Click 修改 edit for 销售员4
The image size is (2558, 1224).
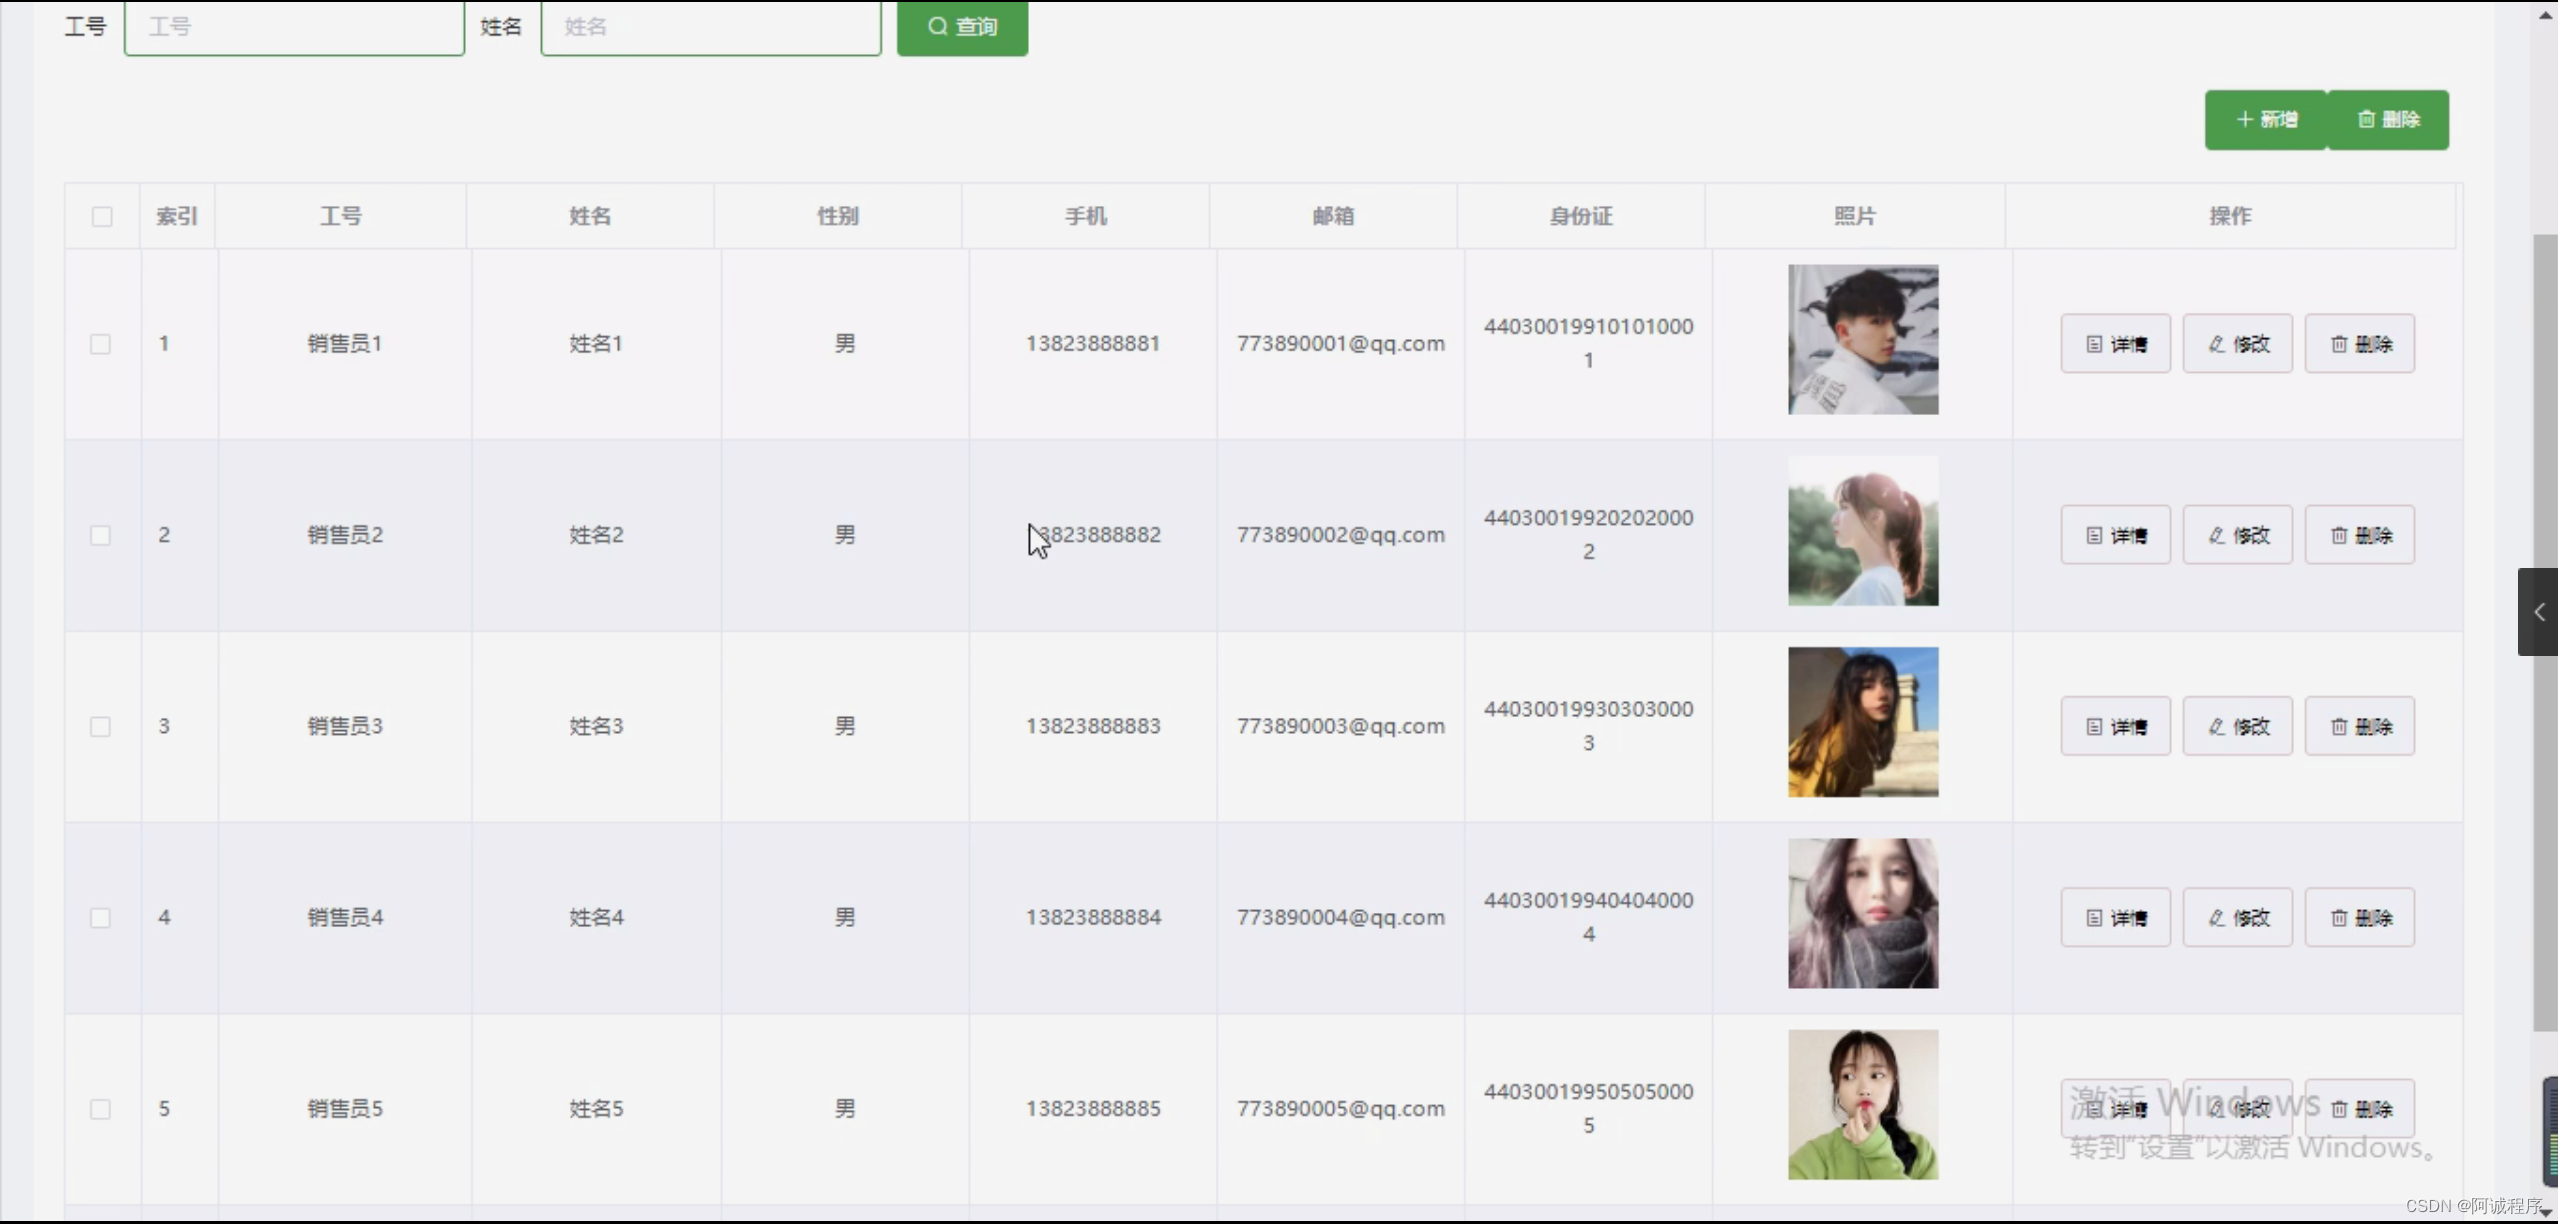pos(2237,918)
